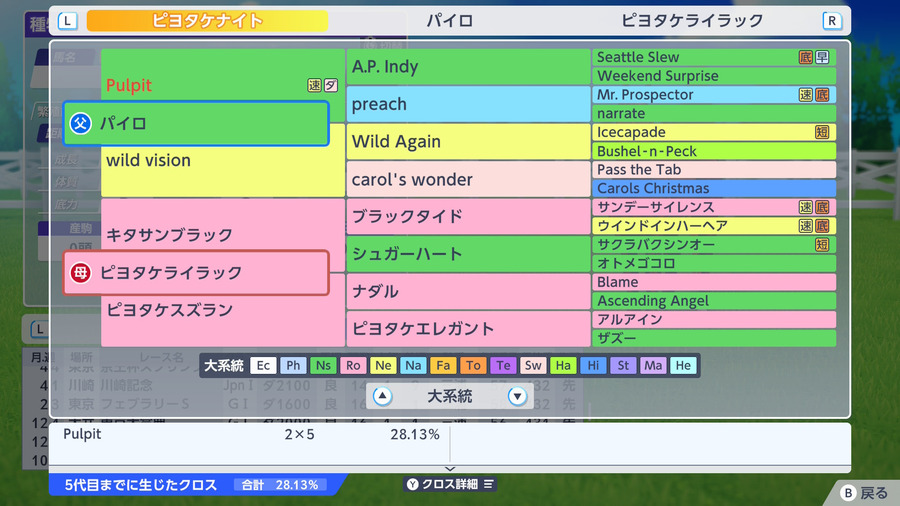Select the パイロ sire cell
The width and height of the screenshot is (900, 506).
[196, 123]
